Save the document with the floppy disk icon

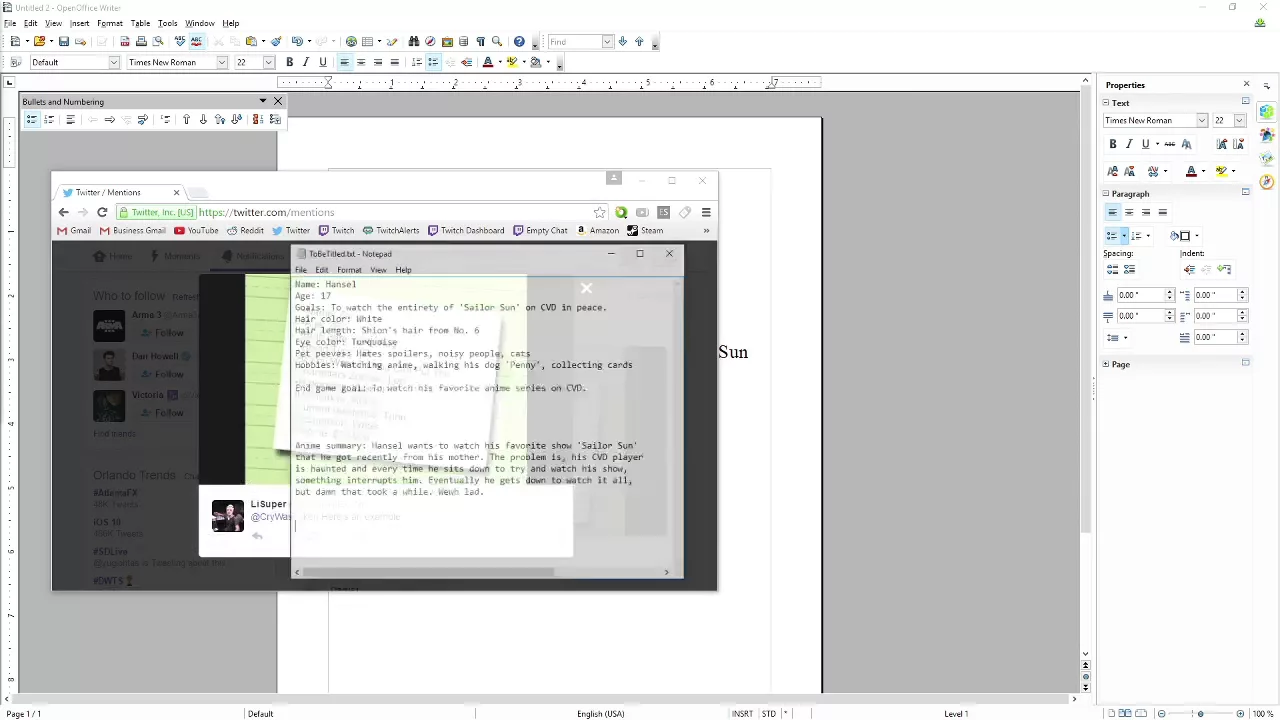64,42
